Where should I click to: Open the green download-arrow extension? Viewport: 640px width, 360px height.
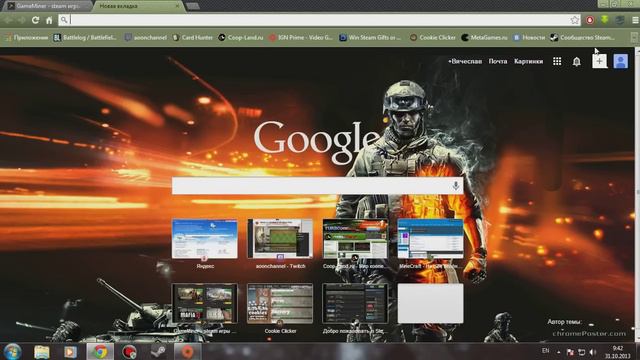(604, 20)
